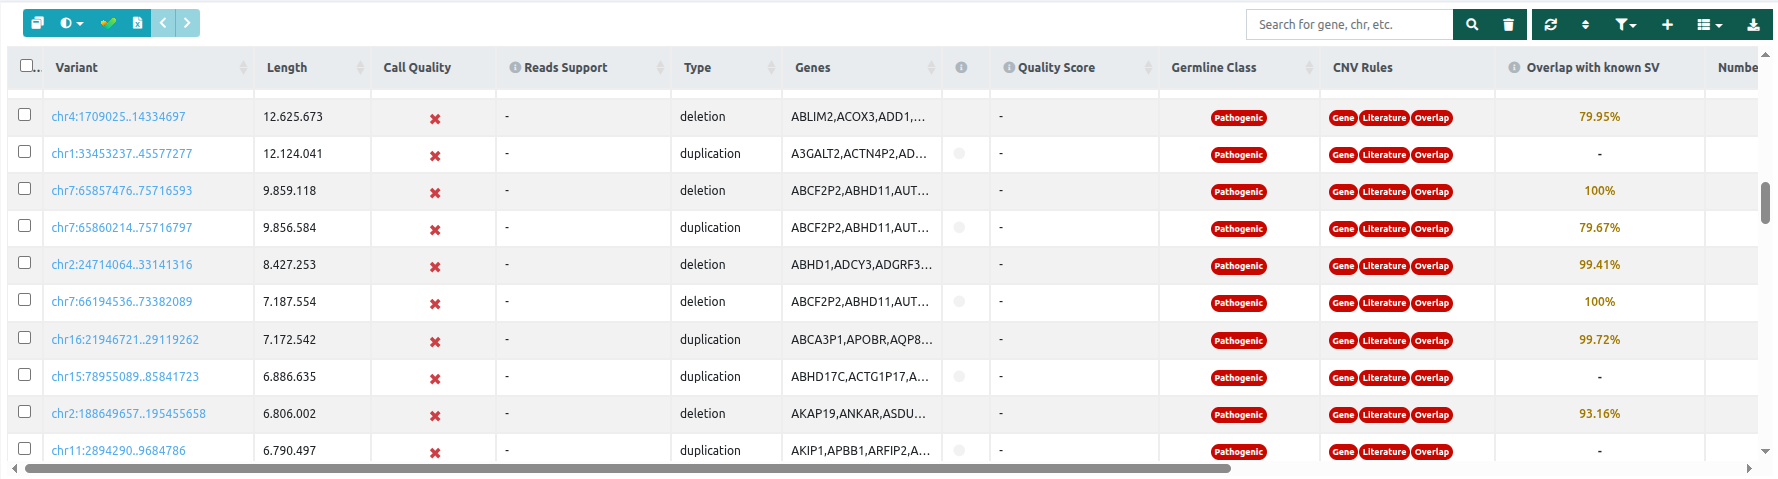Sort by the Variant column header
Viewport: 1778px width, 479px height.
click(77, 68)
